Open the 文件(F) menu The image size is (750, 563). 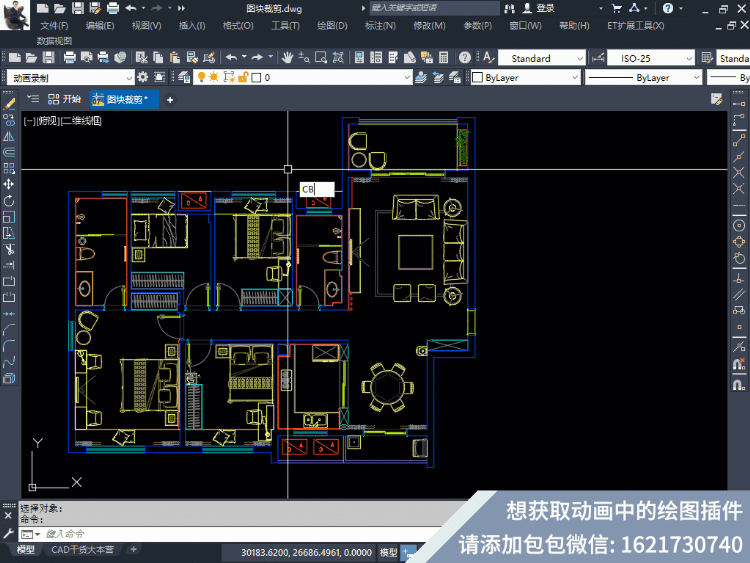point(54,26)
